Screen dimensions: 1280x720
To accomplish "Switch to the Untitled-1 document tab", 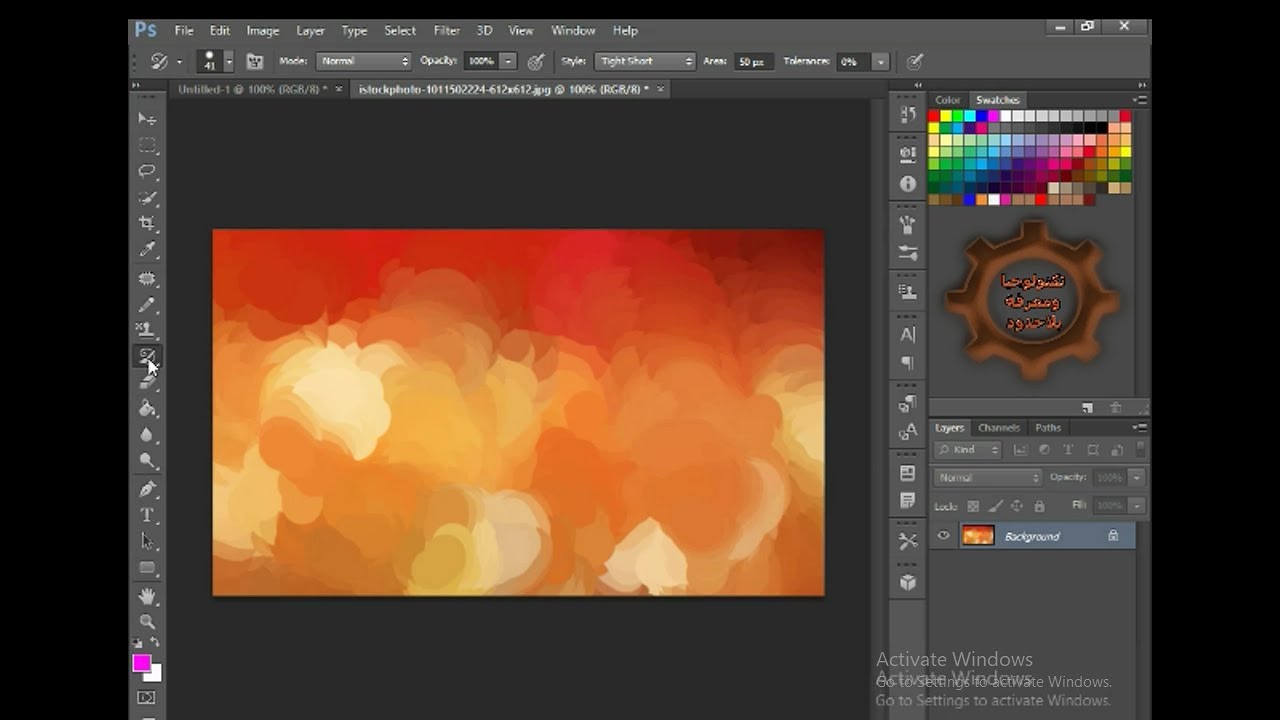I will pyautogui.click(x=252, y=89).
